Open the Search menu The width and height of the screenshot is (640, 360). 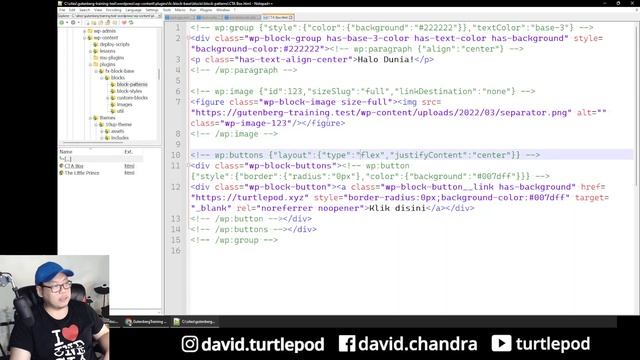[x=84, y=10]
